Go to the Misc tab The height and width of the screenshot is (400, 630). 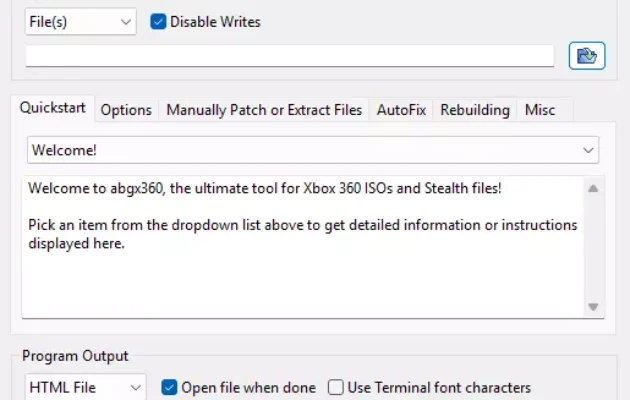[x=540, y=110]
